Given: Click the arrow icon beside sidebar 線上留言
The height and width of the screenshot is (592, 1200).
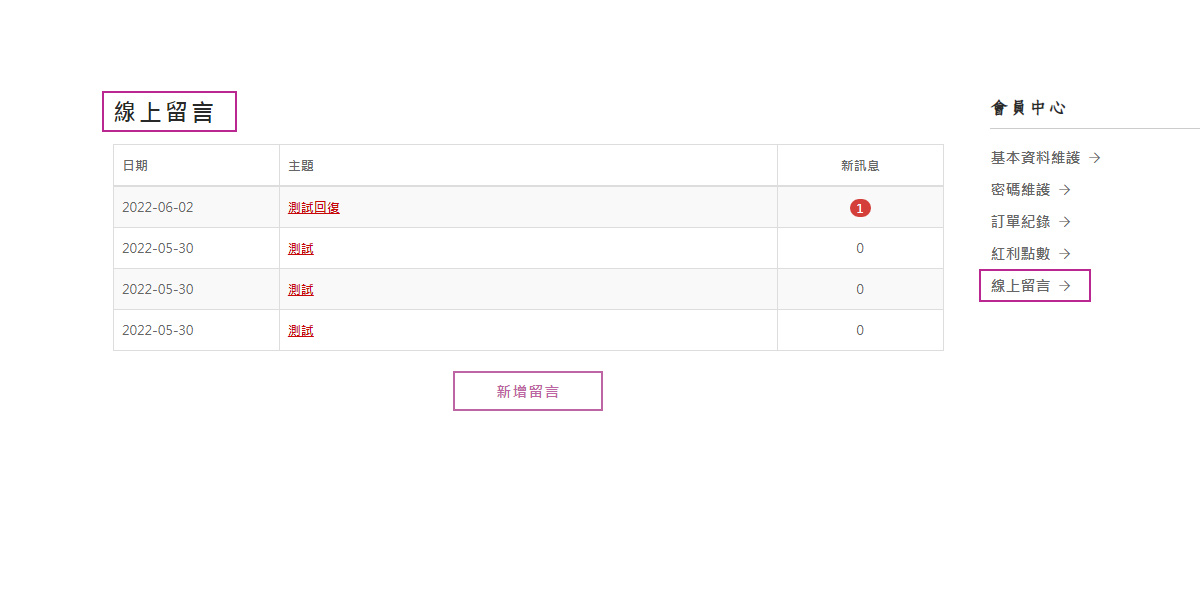Looking at the screenshot, I should tap(1065, 286).
